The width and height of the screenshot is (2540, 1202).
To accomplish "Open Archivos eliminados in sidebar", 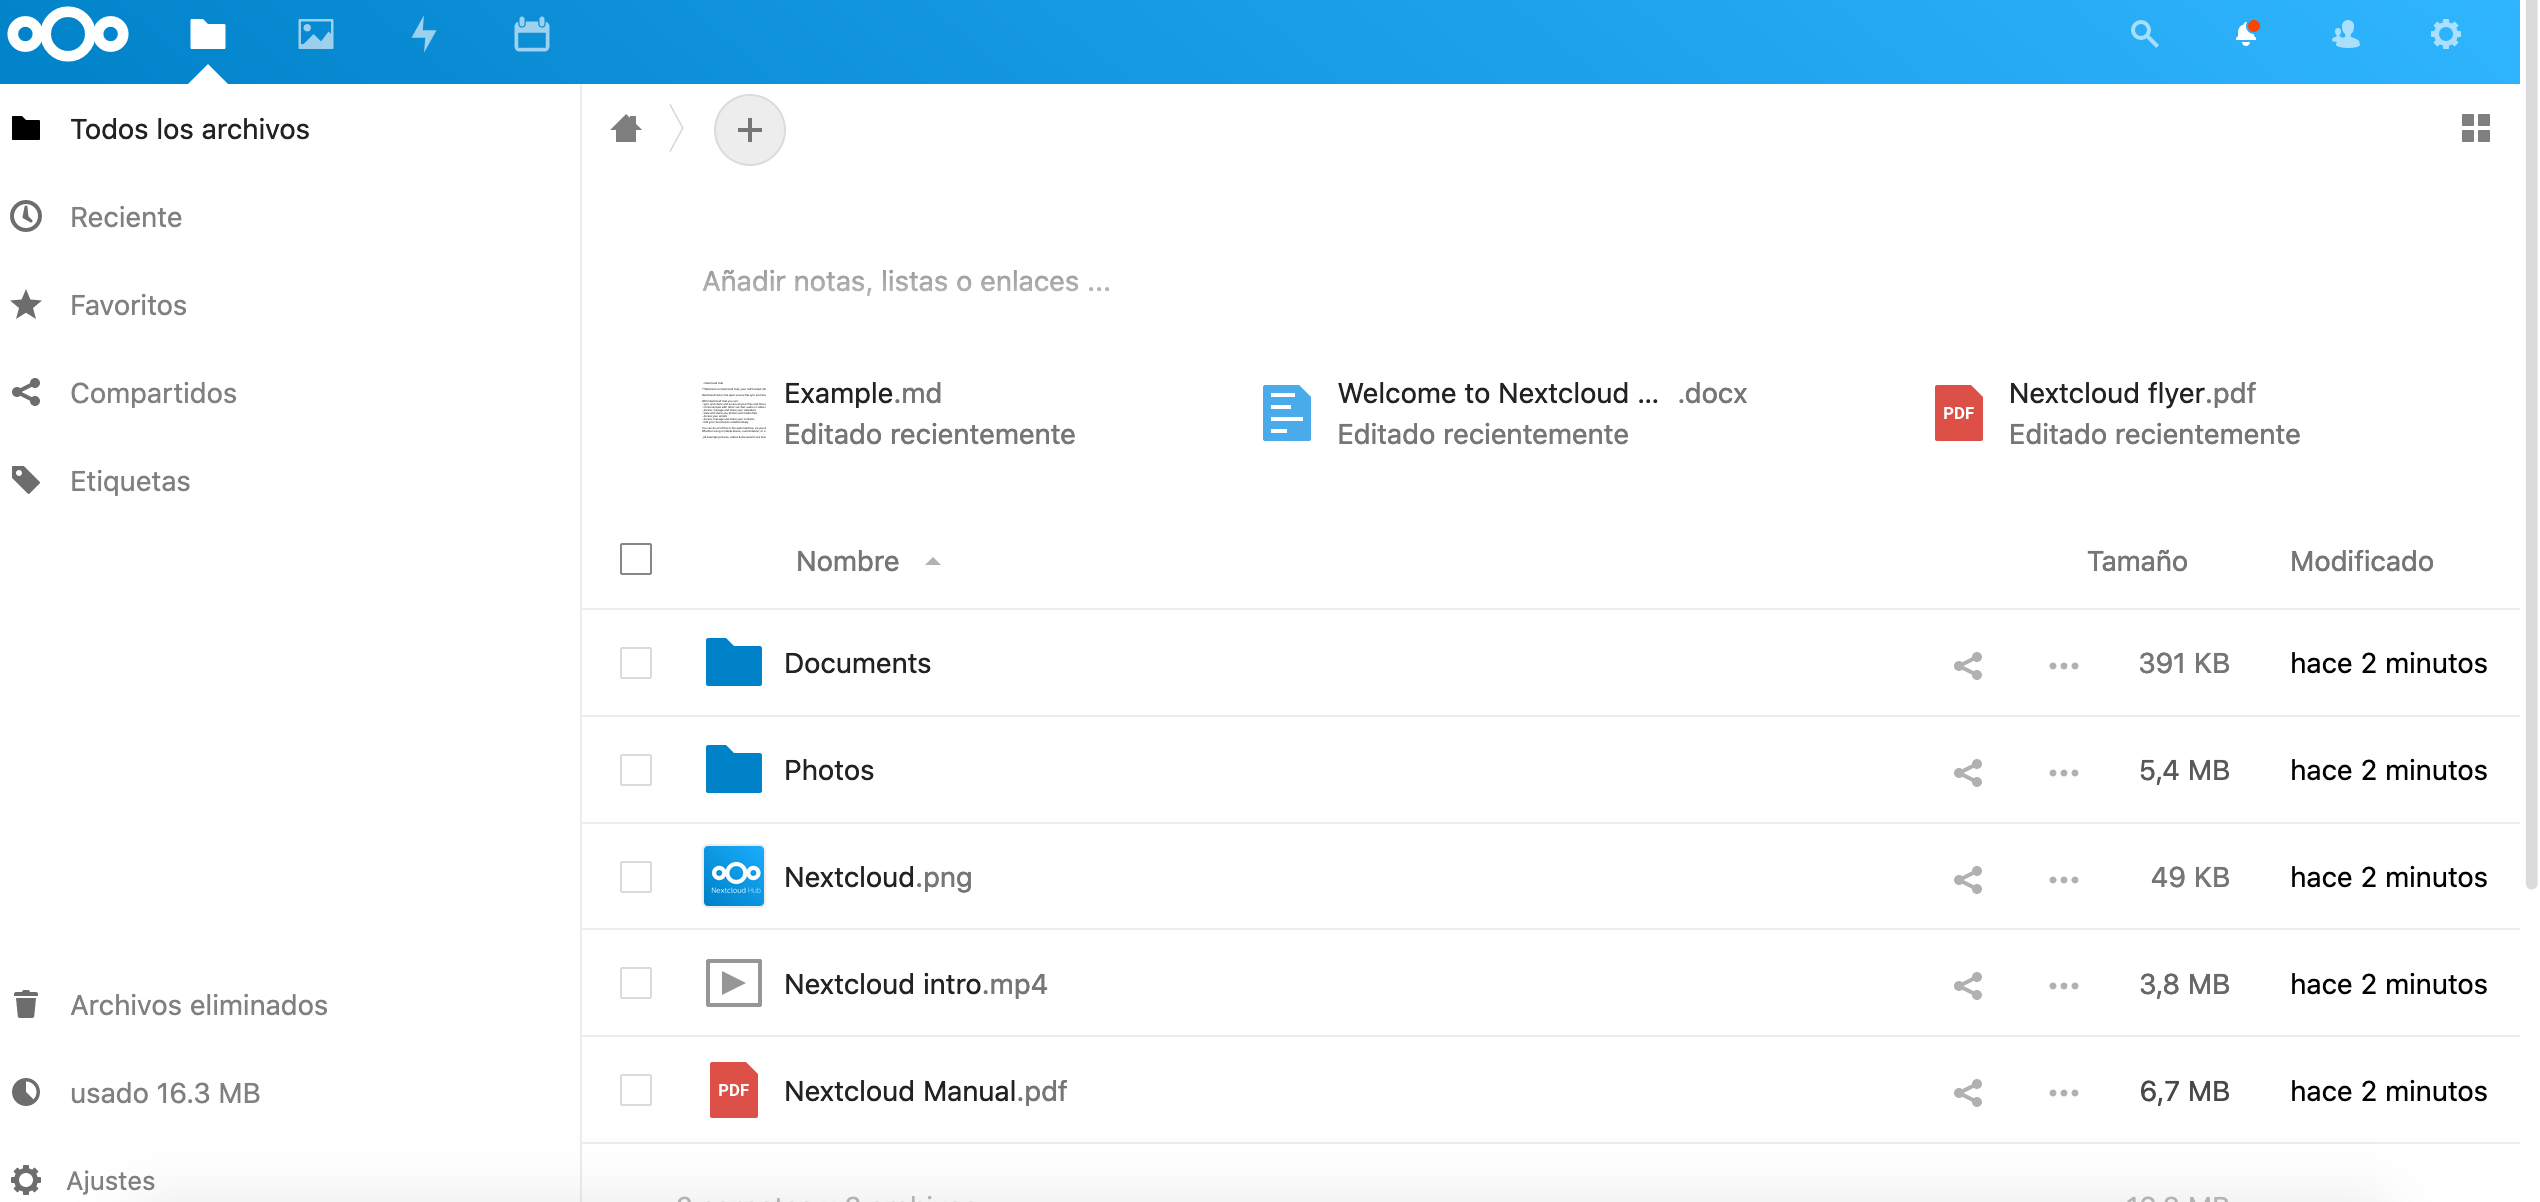I will tap(198, 1005).
